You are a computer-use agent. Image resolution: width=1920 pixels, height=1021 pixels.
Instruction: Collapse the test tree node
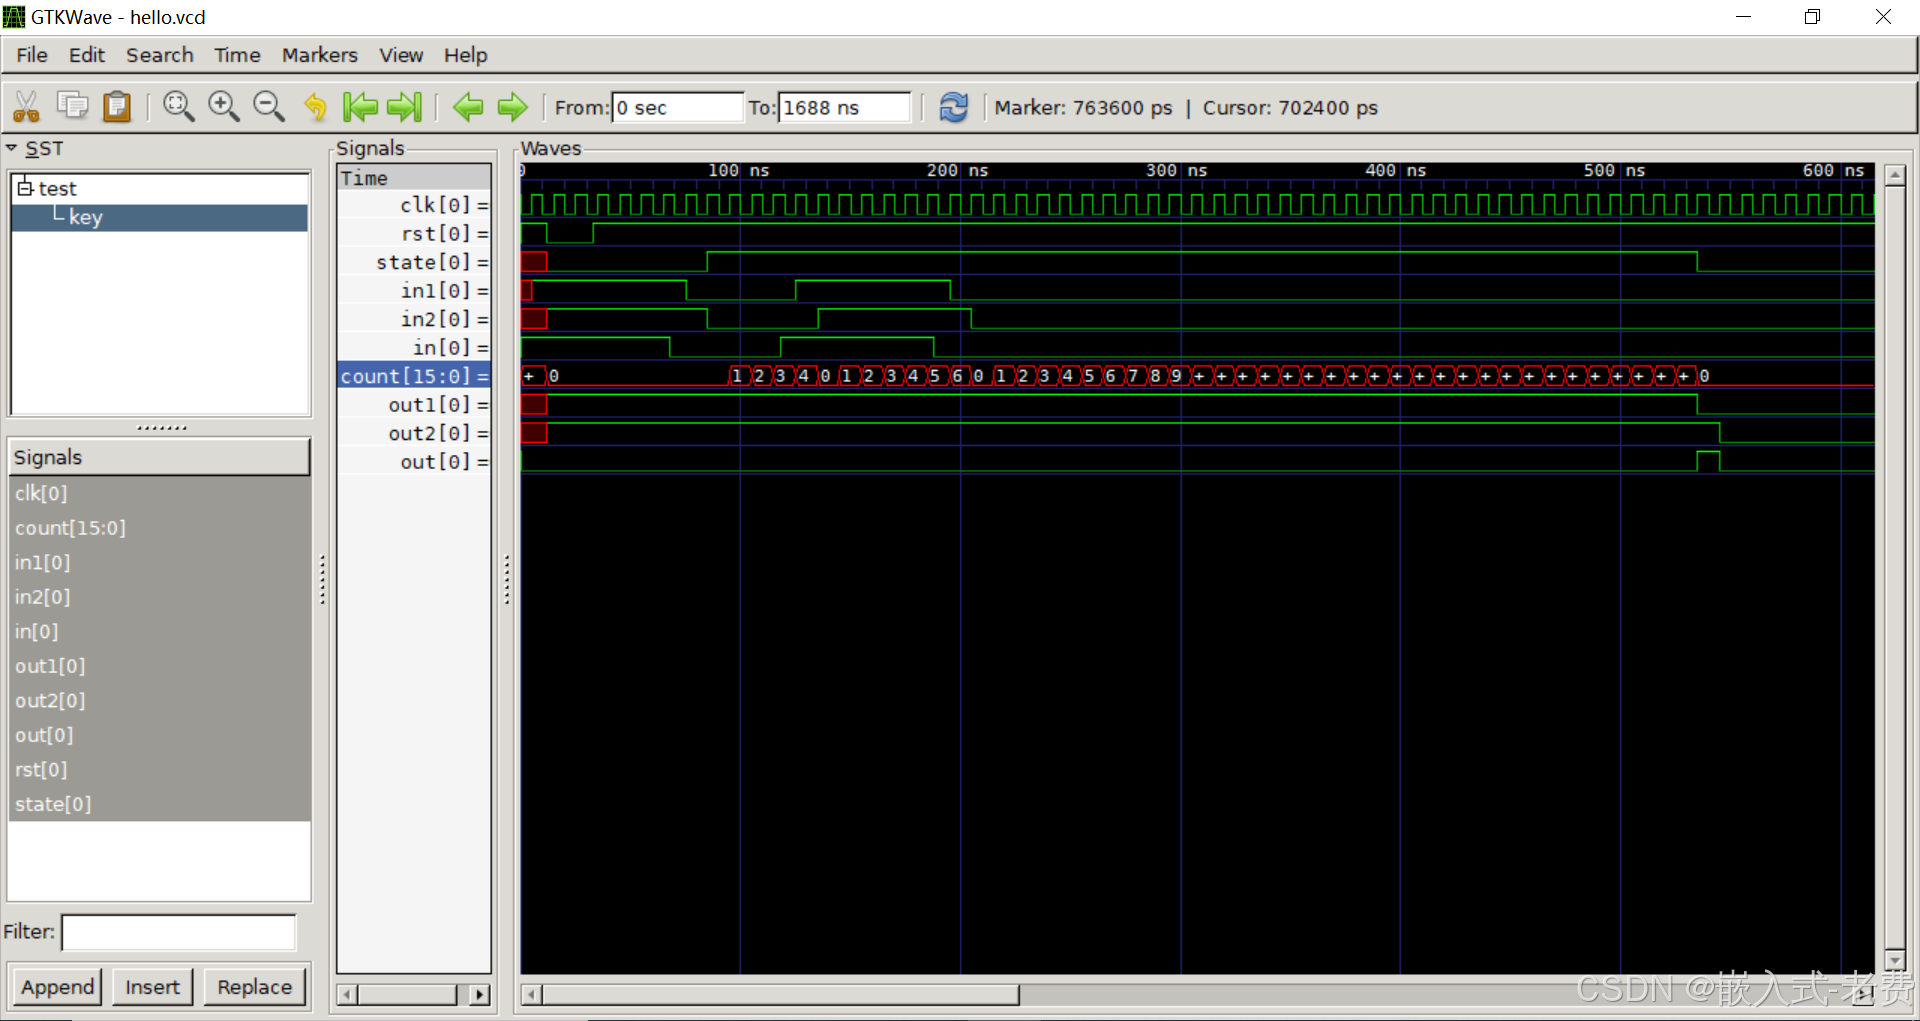(26, 188)
